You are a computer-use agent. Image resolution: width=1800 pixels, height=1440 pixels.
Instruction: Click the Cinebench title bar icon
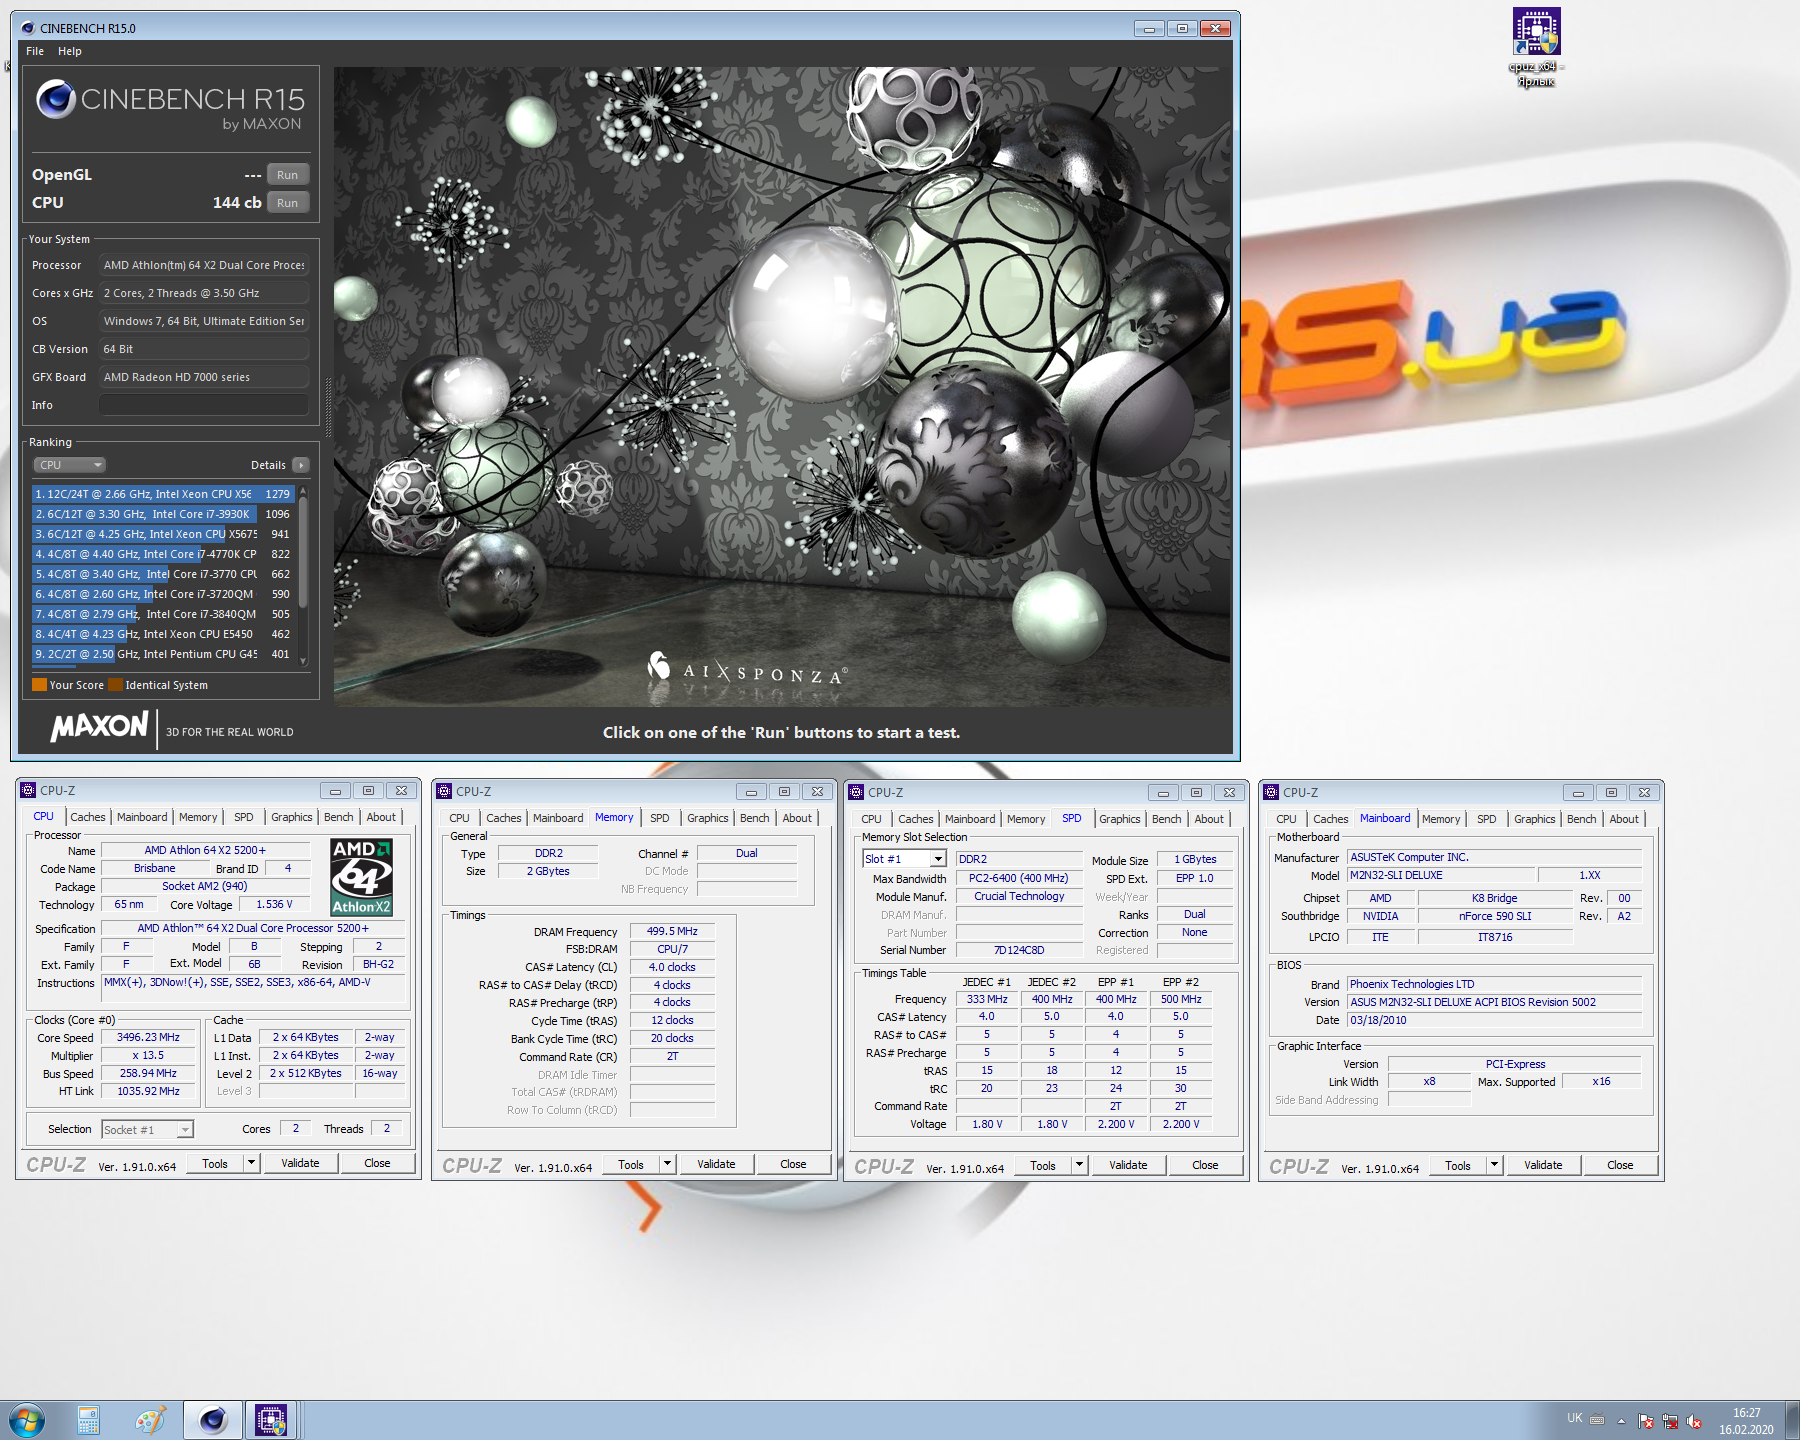[x=27, y=28]
